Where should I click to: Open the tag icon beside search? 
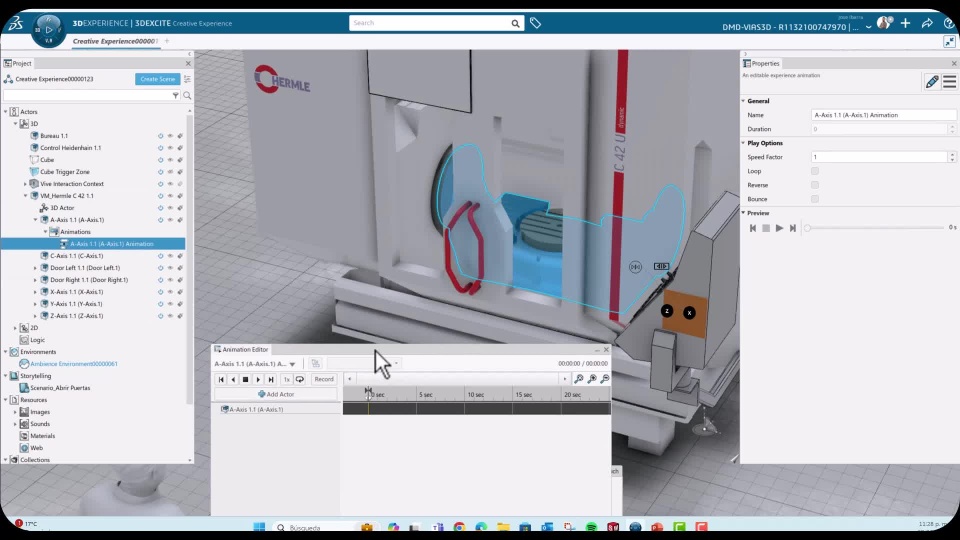[535, 23]
